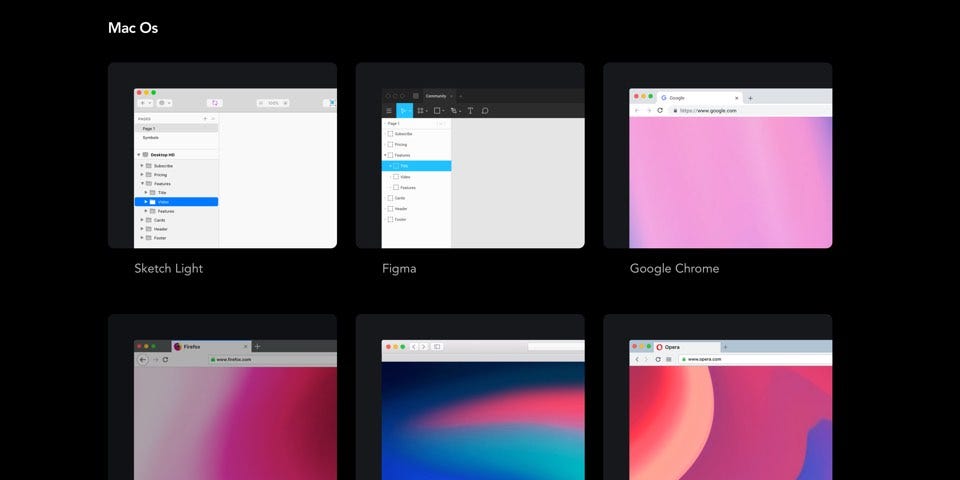Viewport: 960px width, 480px height.
Task: Click the Opera back chevron
Action: point(637,359)
